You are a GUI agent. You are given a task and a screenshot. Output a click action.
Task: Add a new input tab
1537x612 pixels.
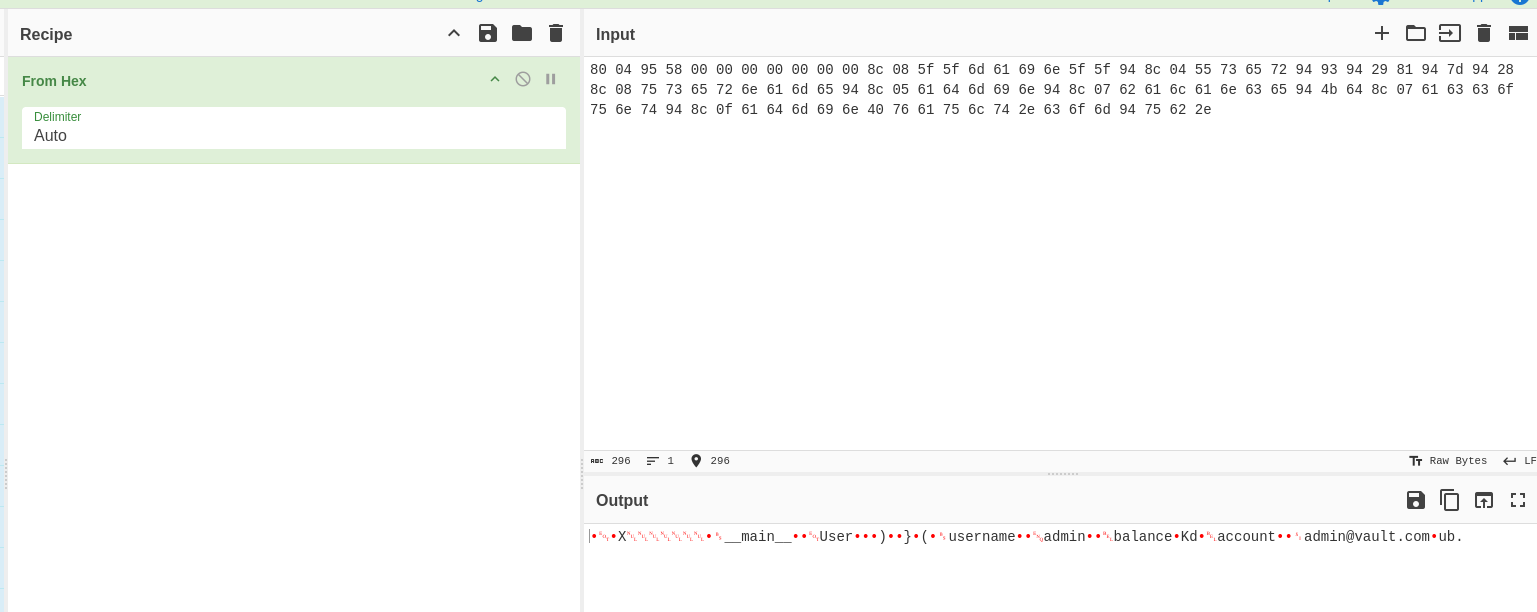click(x=1382, y=33)
